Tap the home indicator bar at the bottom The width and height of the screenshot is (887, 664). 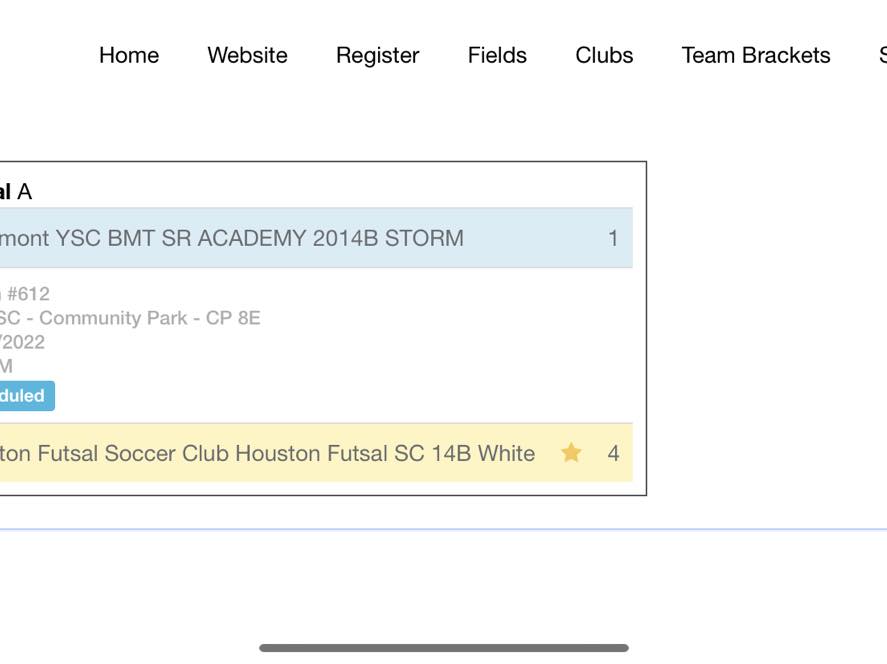tap(444, 648)
